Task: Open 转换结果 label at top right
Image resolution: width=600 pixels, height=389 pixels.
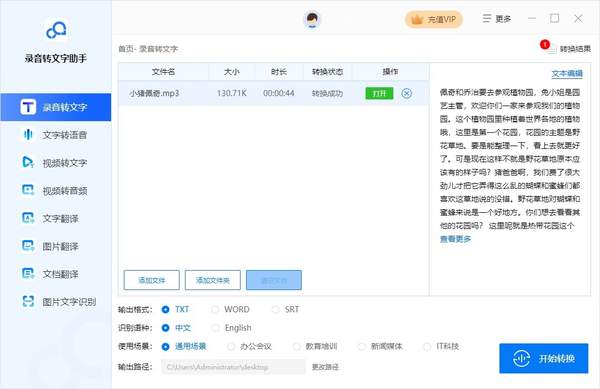Action: pyautogui.click(x=575, y=49)
